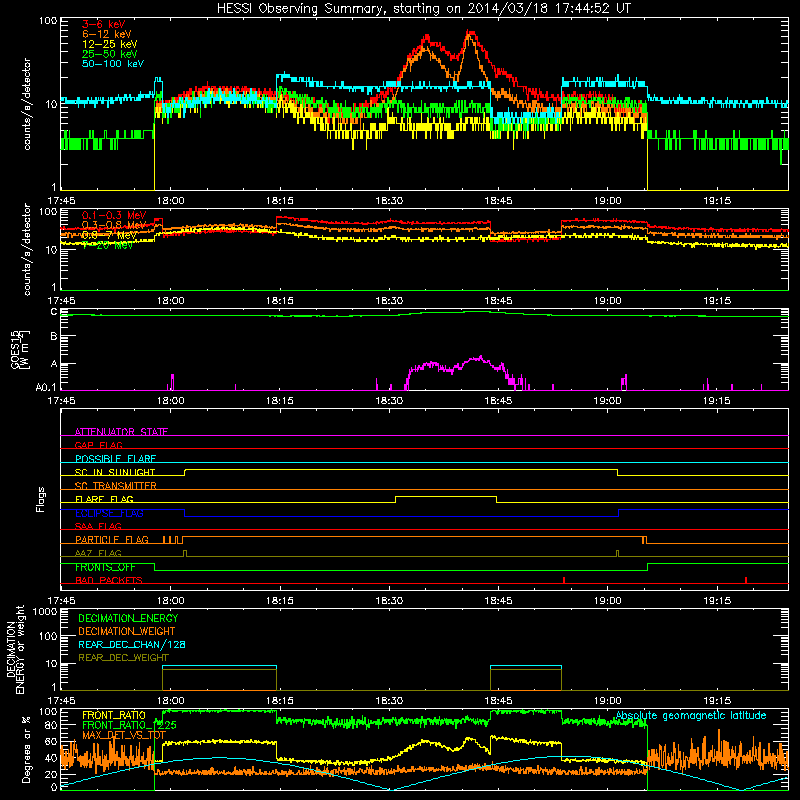Select the SC_TRANSMITTER flag label

click(116, 486)
